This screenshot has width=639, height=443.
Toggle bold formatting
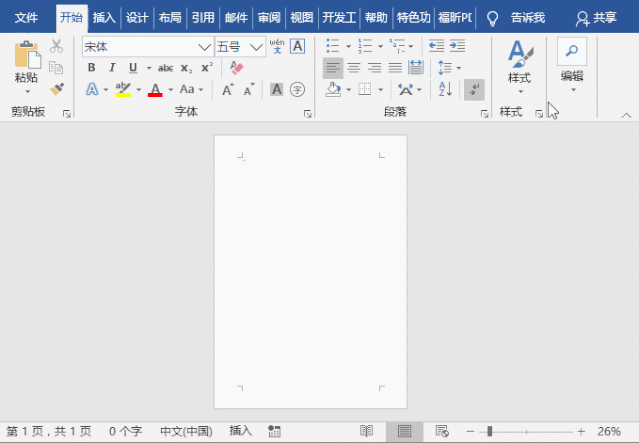[91, 68]
